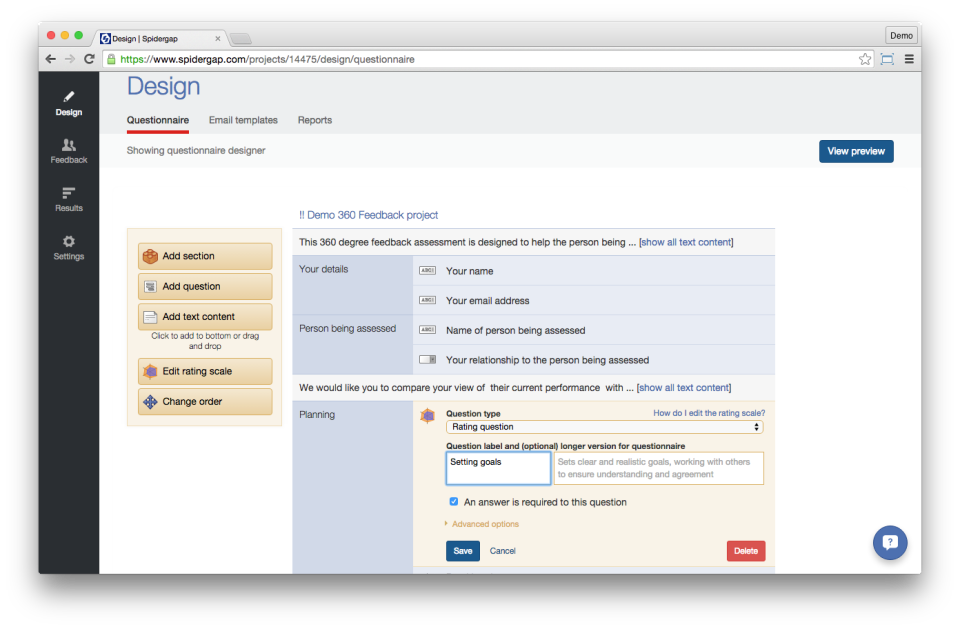Click the help chat bubble icon
Image resolution: width=960 pixels, height=629 pixels.
[x=890, y=543]
